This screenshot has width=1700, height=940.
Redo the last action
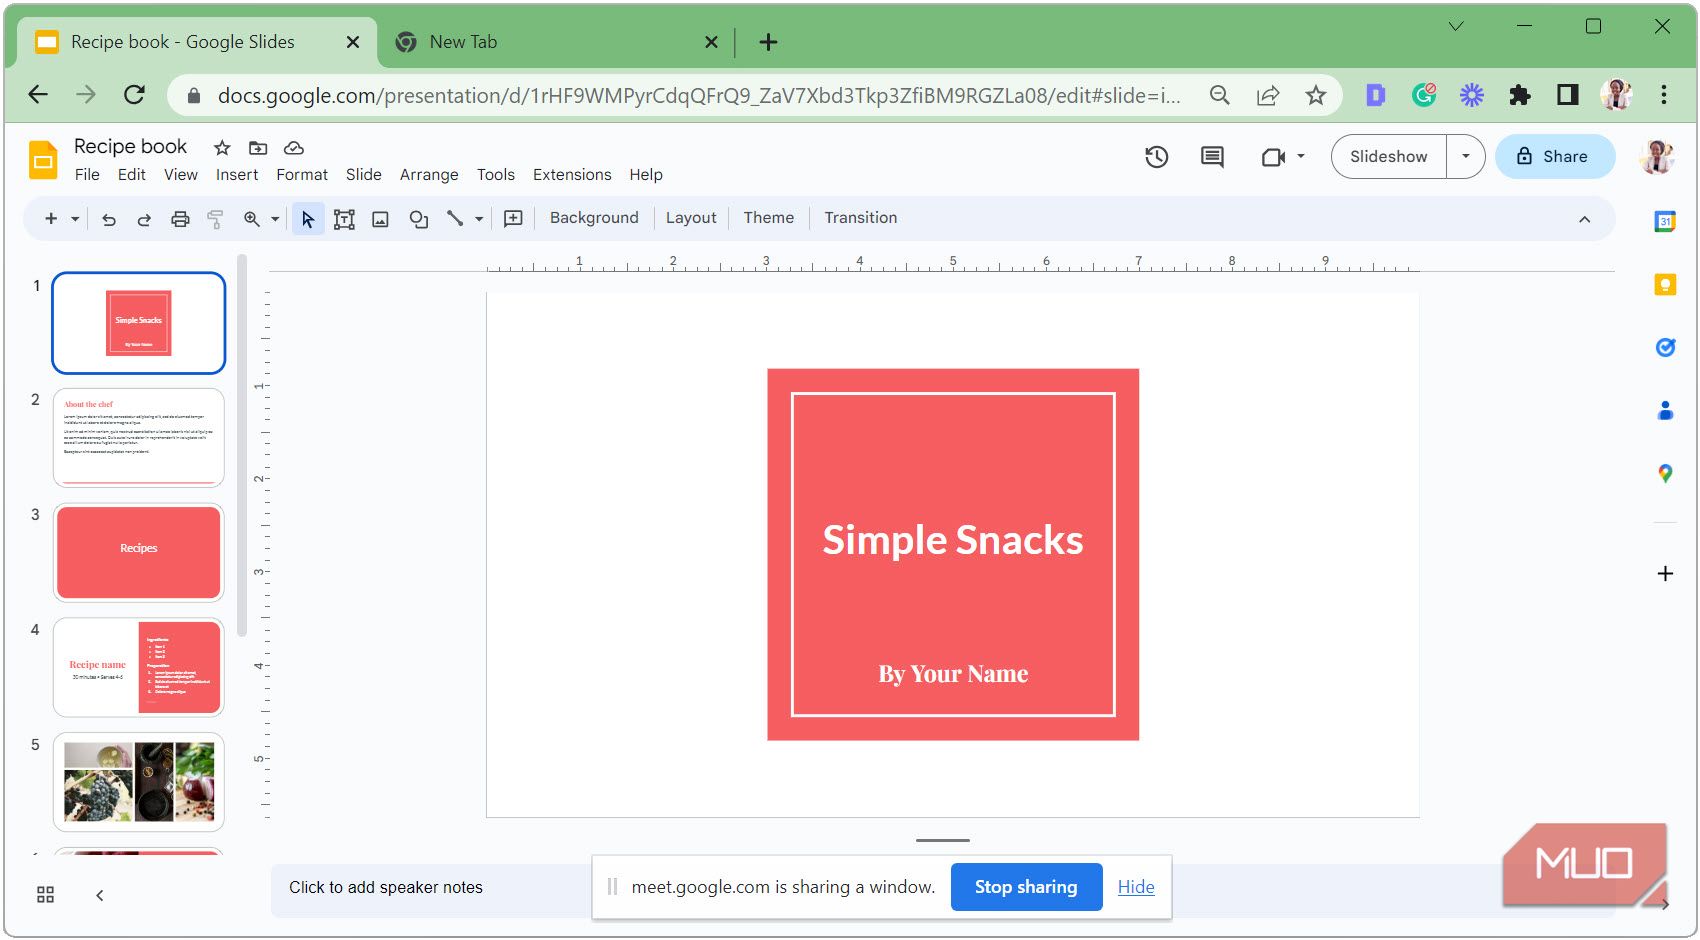pos(144,219)
